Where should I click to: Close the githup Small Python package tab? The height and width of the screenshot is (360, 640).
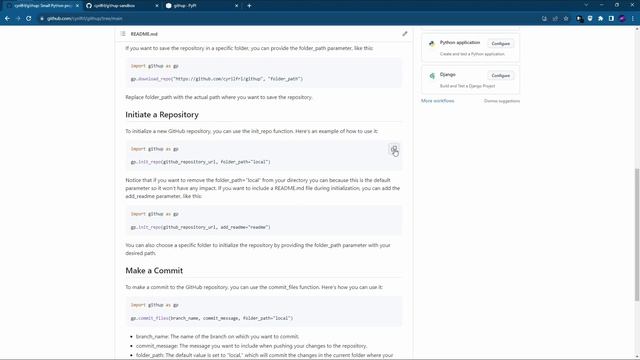point(77,6)
